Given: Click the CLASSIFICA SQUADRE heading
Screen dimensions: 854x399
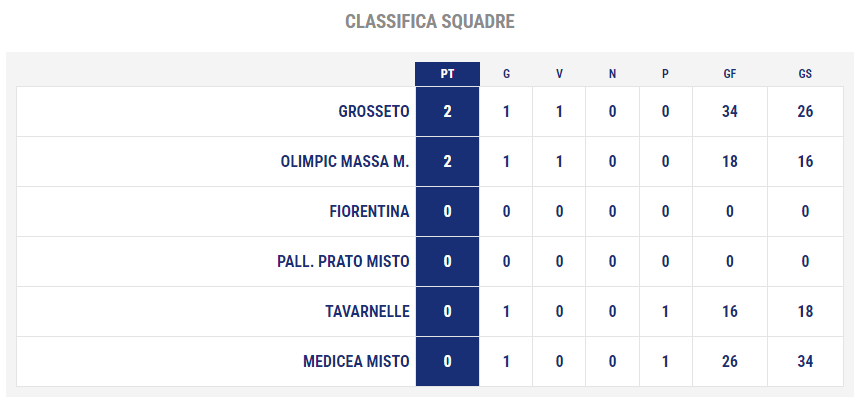Looking at the screenshot, I should point(430,21).
